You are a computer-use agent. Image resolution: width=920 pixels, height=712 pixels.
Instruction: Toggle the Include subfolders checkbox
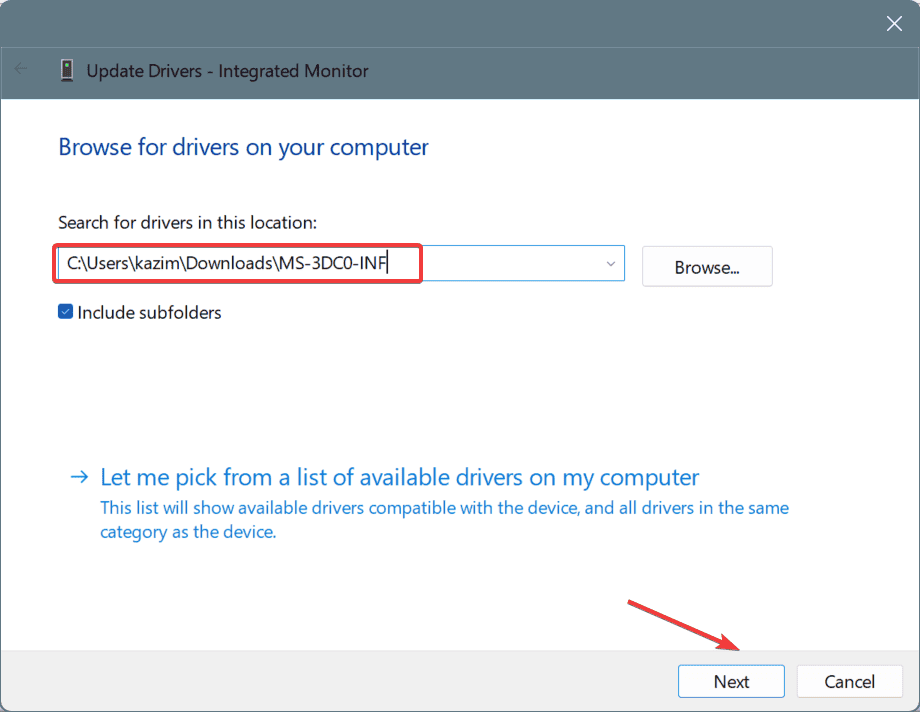point(65,312)
